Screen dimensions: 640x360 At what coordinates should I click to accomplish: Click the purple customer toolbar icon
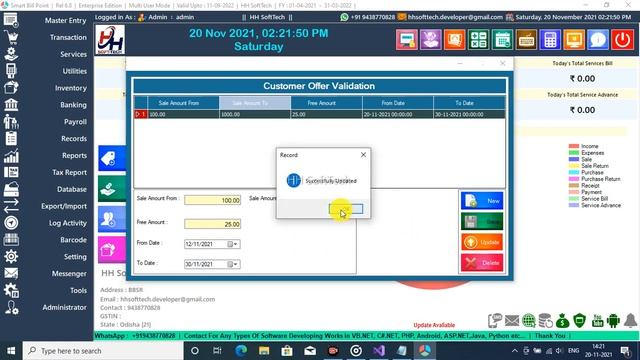[431, 40]
